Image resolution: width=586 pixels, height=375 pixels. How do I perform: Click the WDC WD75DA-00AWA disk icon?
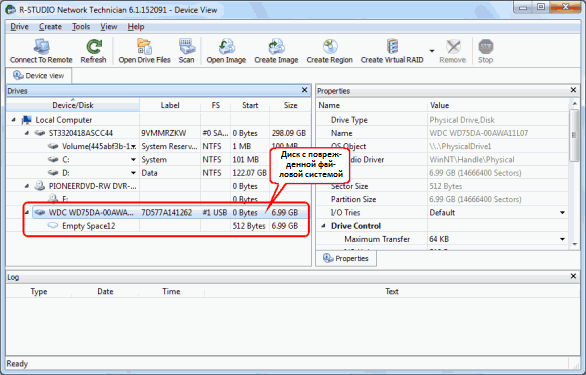(40, 212)
